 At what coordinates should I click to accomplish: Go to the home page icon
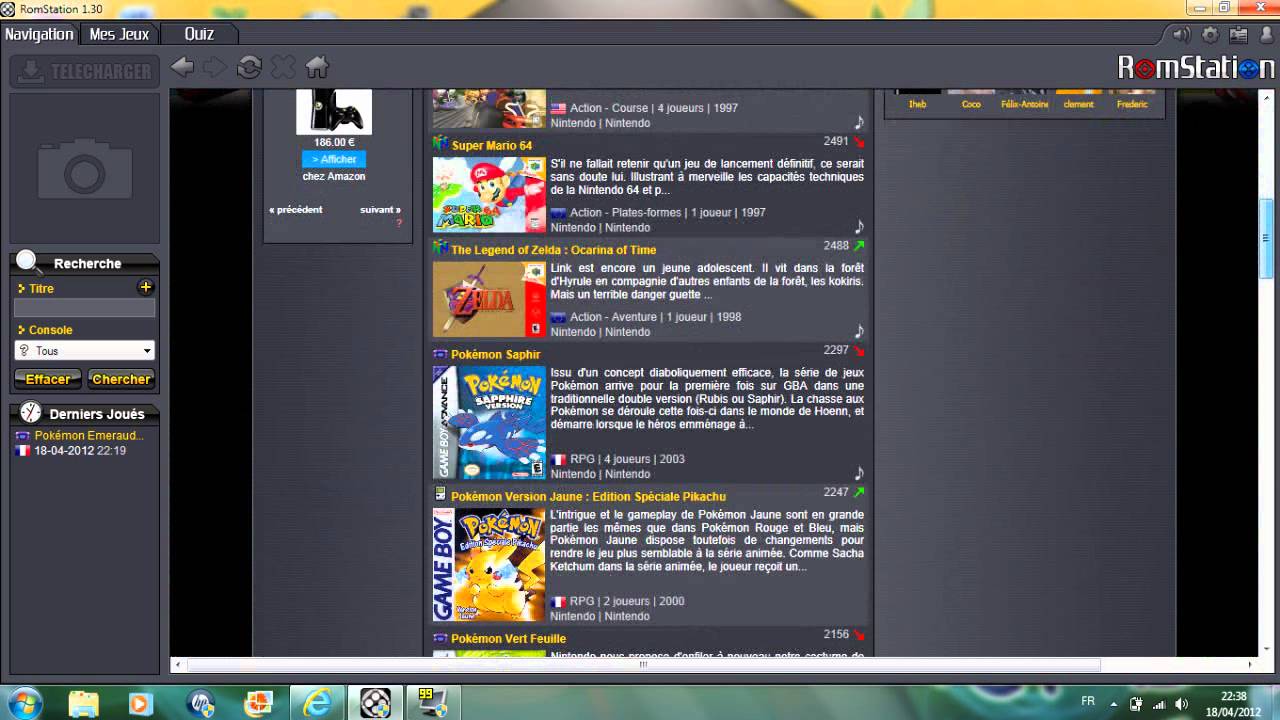coord(317,67)
